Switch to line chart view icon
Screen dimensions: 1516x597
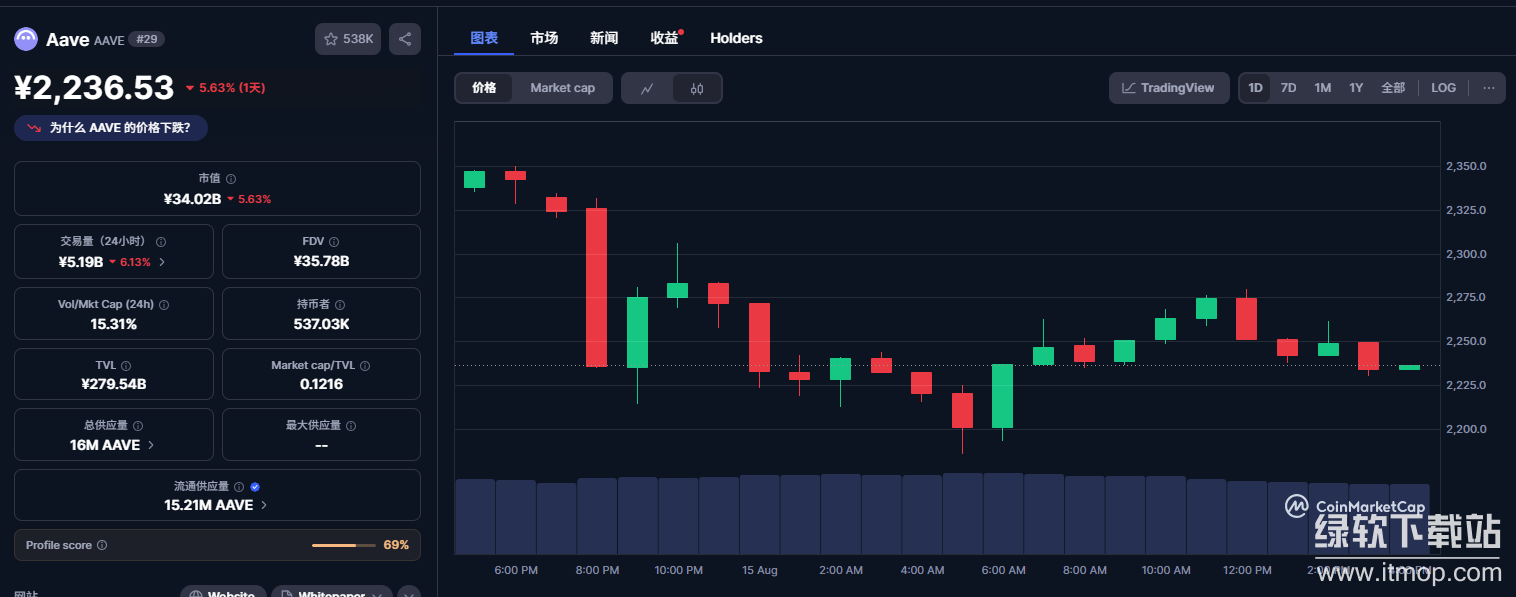pos(647,88)
